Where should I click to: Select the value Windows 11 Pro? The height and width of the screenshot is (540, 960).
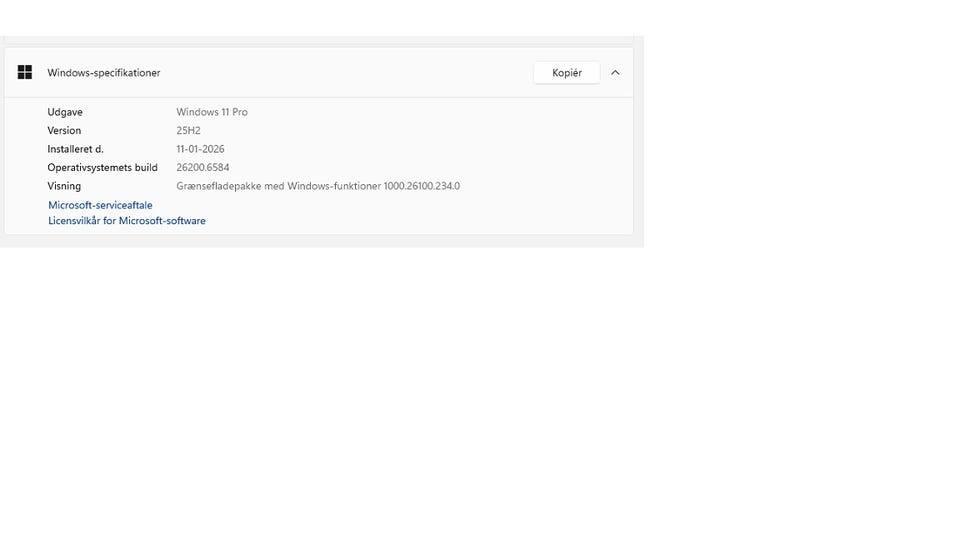click(x=212, y=112)
